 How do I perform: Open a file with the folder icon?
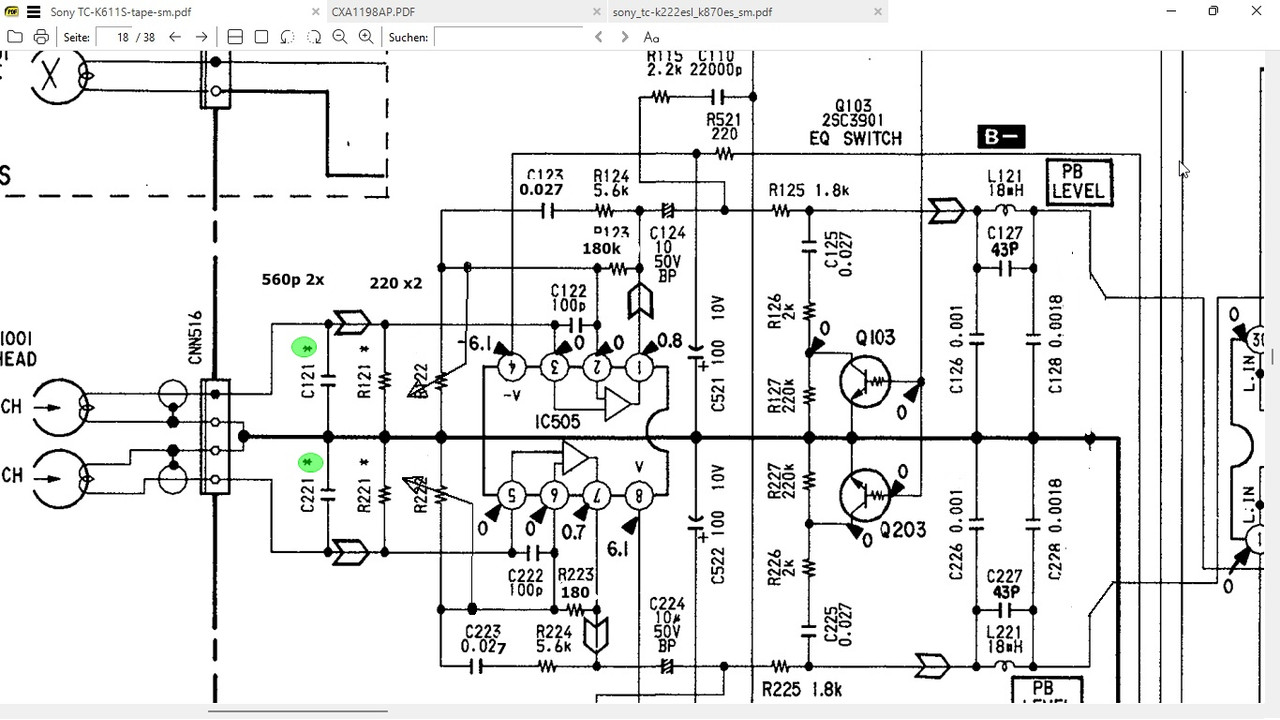click(15, 37)
